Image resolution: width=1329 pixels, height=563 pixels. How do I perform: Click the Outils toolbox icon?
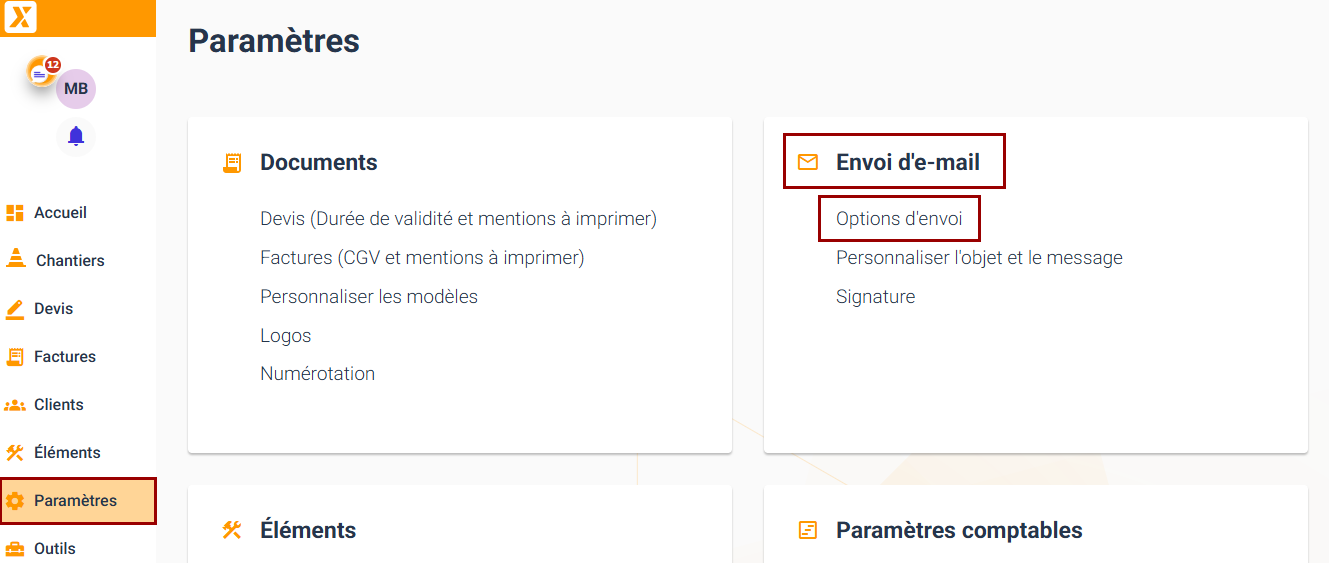tap(15, 549)
